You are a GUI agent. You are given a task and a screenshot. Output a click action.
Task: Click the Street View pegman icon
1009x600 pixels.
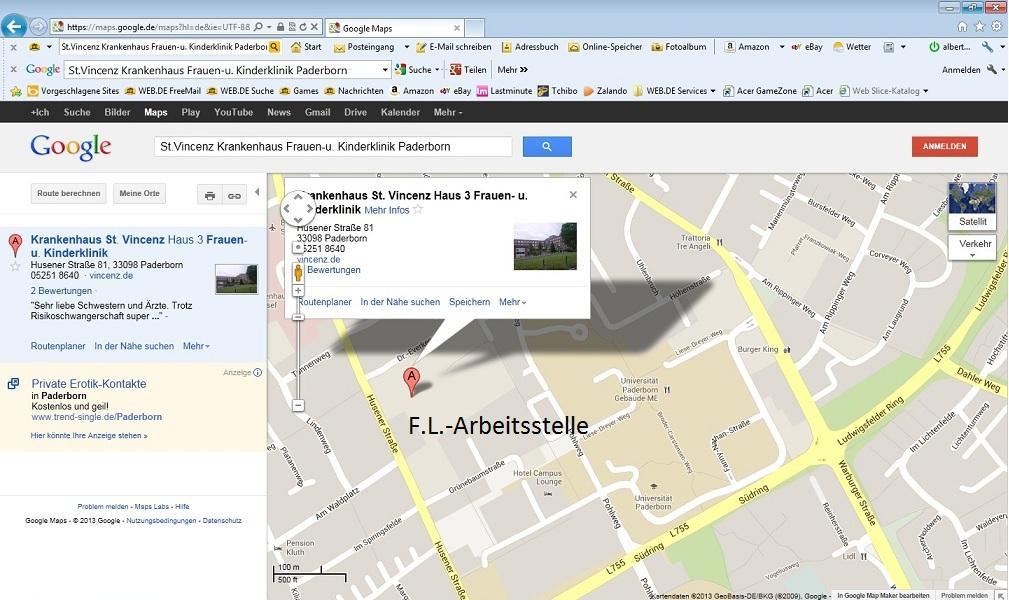point(298,272)
